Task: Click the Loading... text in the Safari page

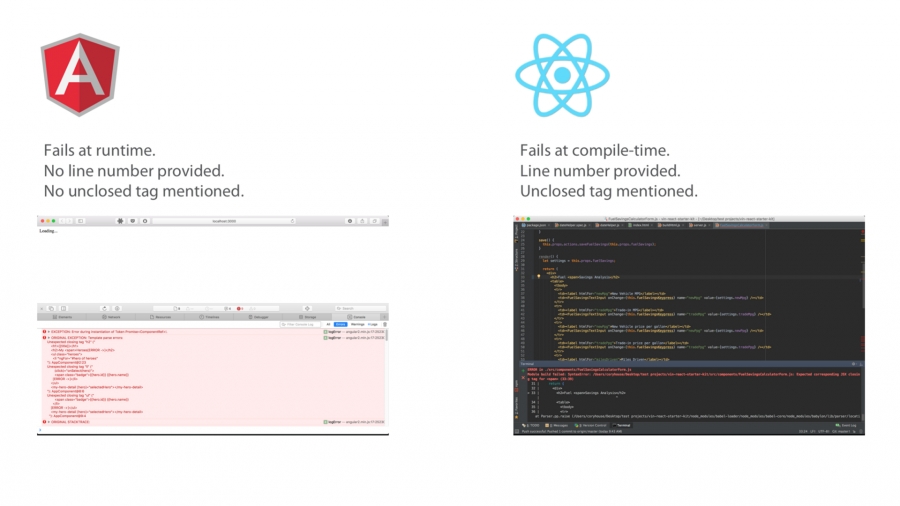Action: click(48, 231)
